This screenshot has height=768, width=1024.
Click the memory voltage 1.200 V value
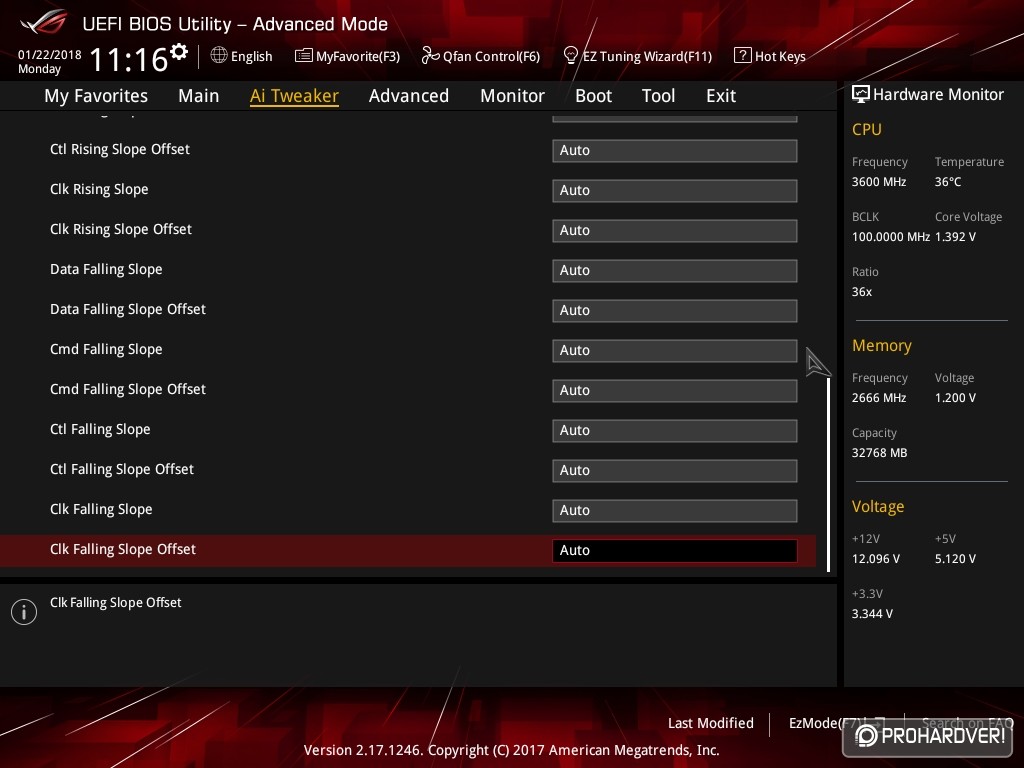click(x=955, y=398)
